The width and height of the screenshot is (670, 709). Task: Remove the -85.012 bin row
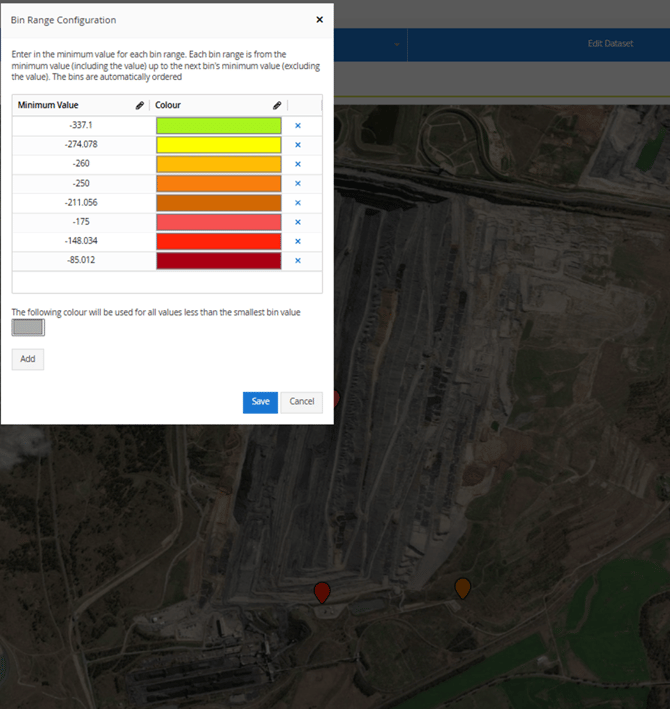tap(298, 261)
